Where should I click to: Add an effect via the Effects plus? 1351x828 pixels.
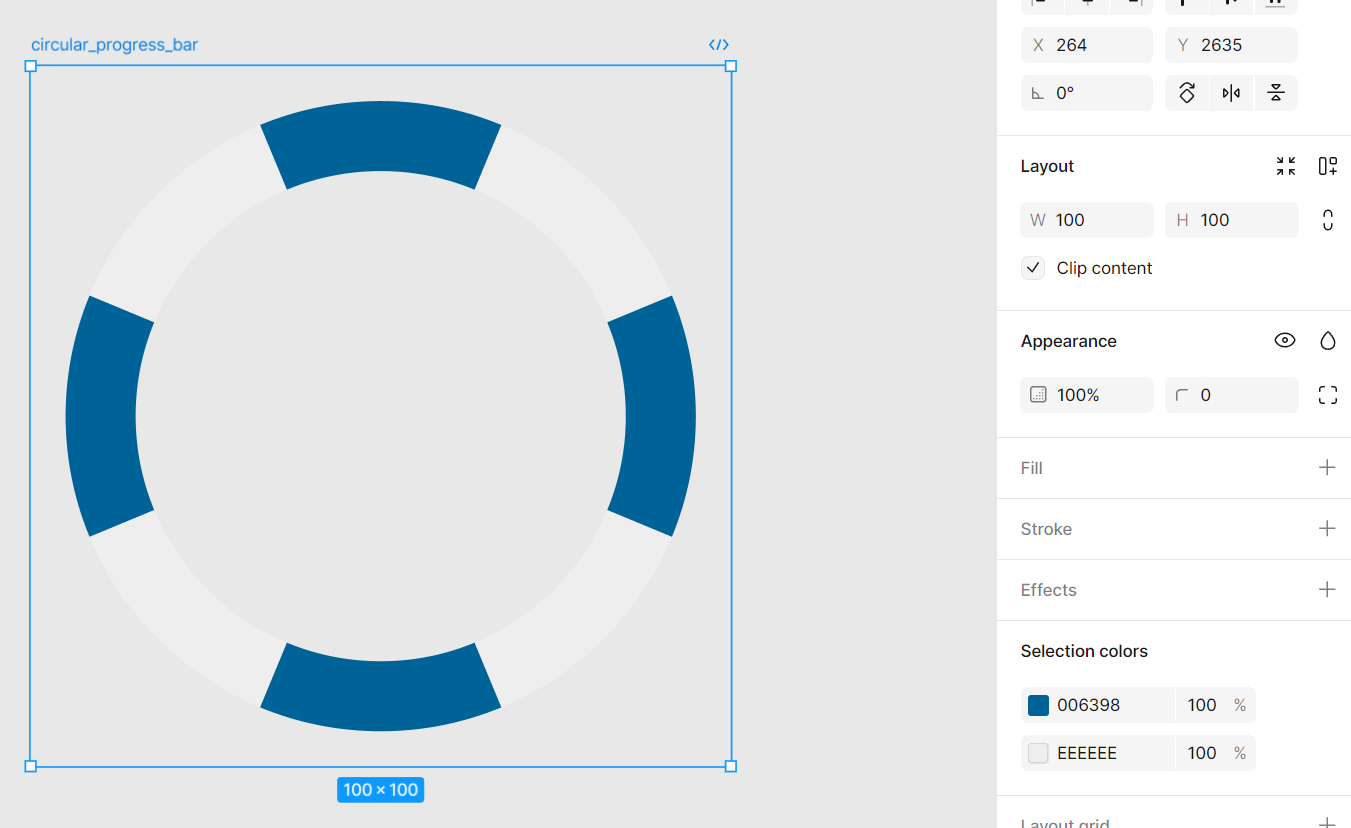click(1328, 589)
